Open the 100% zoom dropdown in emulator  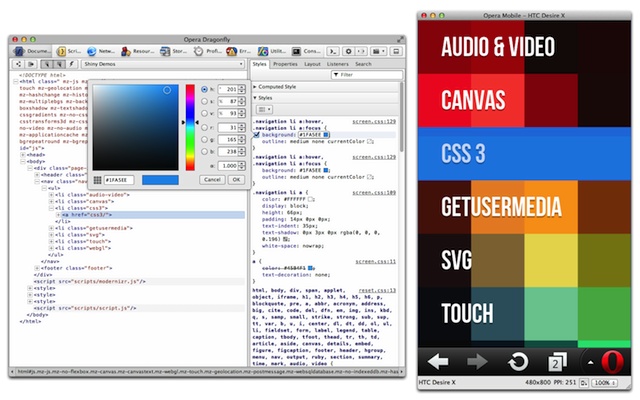[605, 383]
